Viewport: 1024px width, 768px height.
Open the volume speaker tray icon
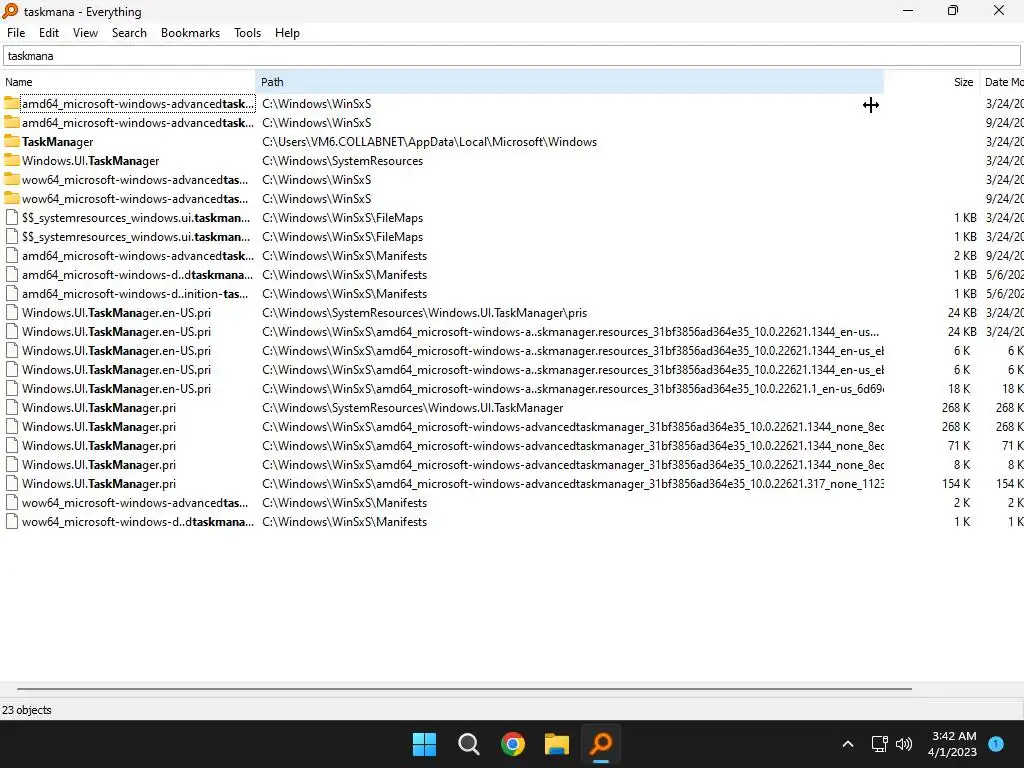(x=904, y=744)
